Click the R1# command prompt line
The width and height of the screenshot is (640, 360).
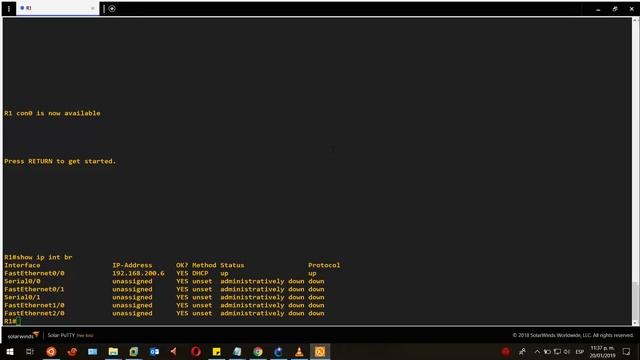coord(12,321)
